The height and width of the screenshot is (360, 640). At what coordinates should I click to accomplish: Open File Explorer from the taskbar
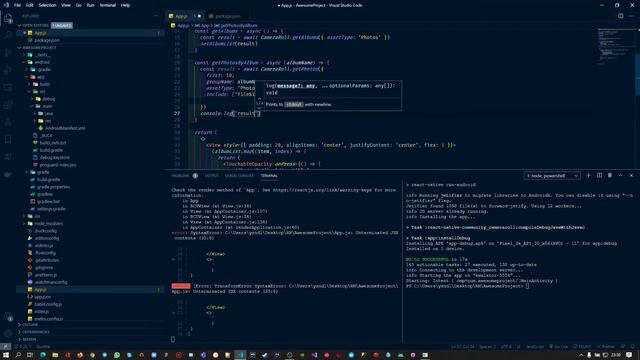coord(55,355)
